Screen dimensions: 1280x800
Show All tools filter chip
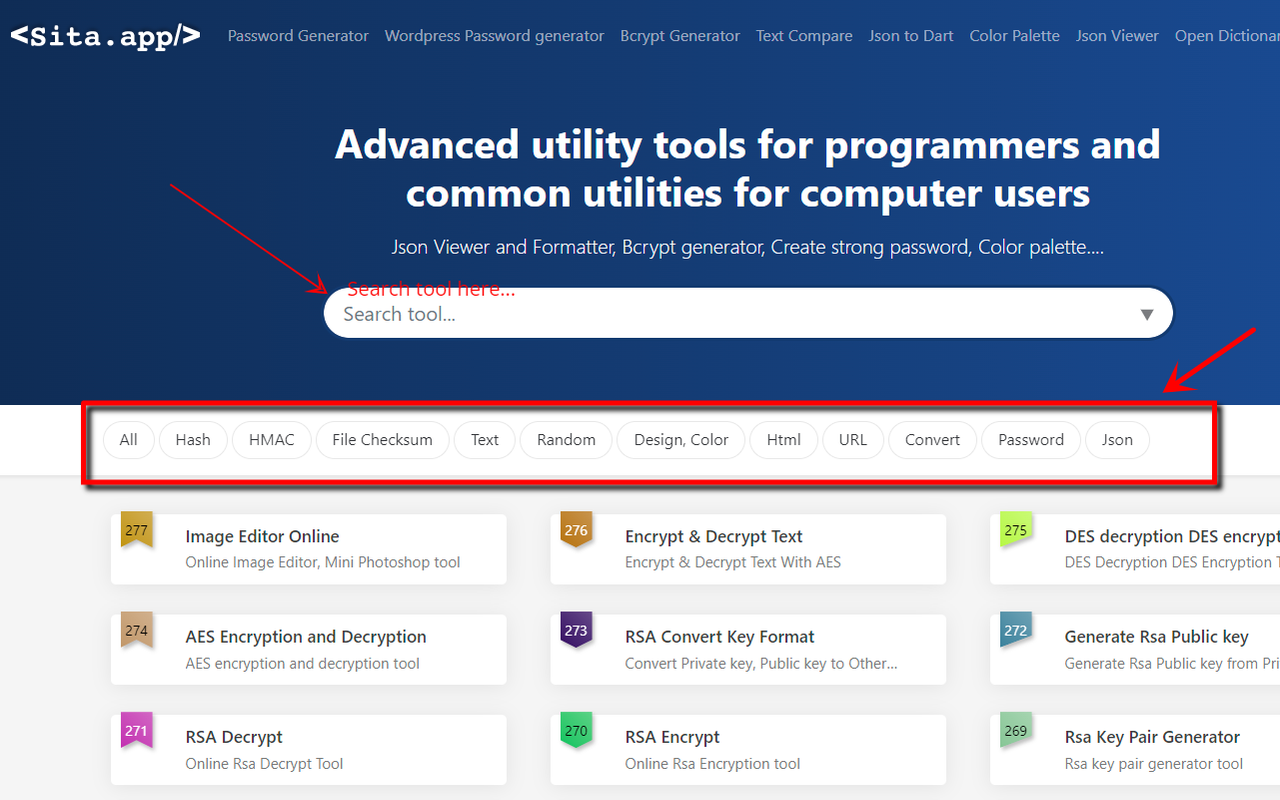point(128,440)
